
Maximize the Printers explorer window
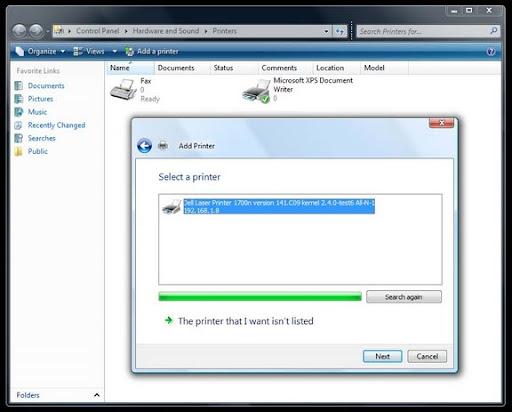[469, 11]
